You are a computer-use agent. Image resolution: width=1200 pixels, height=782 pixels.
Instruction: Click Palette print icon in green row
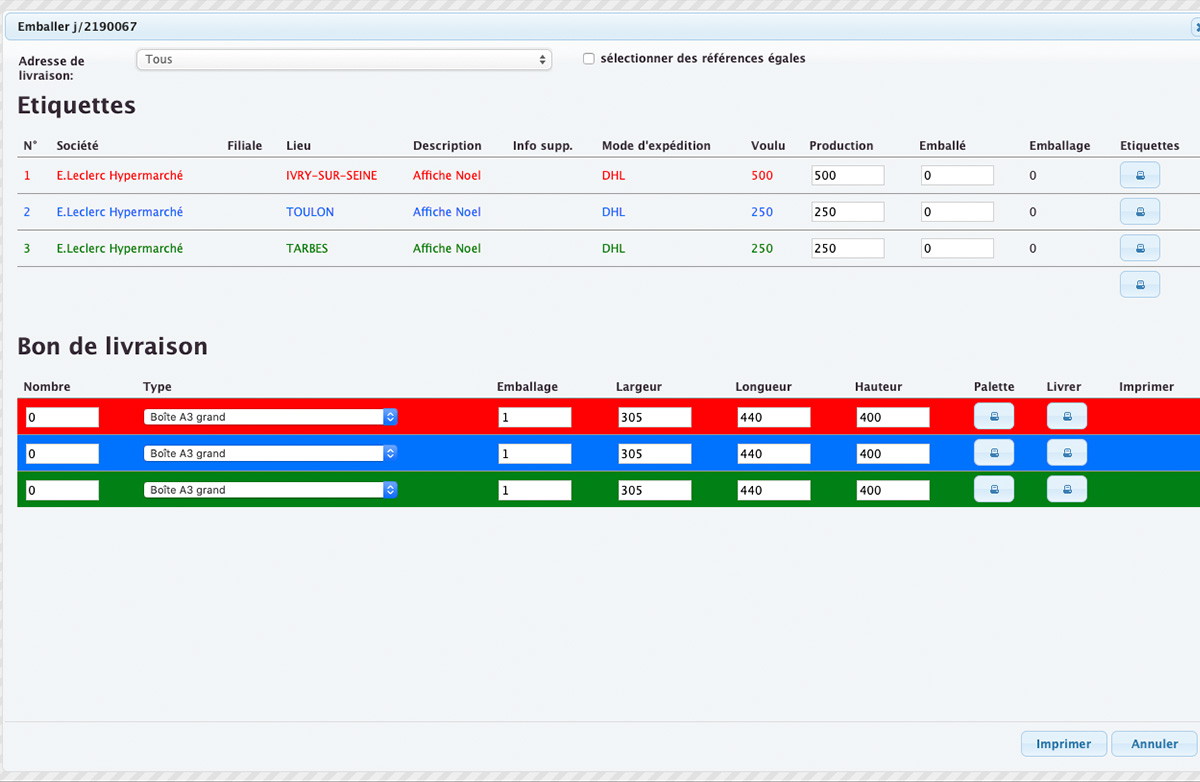pyautogui.click(x=993, y=489)
